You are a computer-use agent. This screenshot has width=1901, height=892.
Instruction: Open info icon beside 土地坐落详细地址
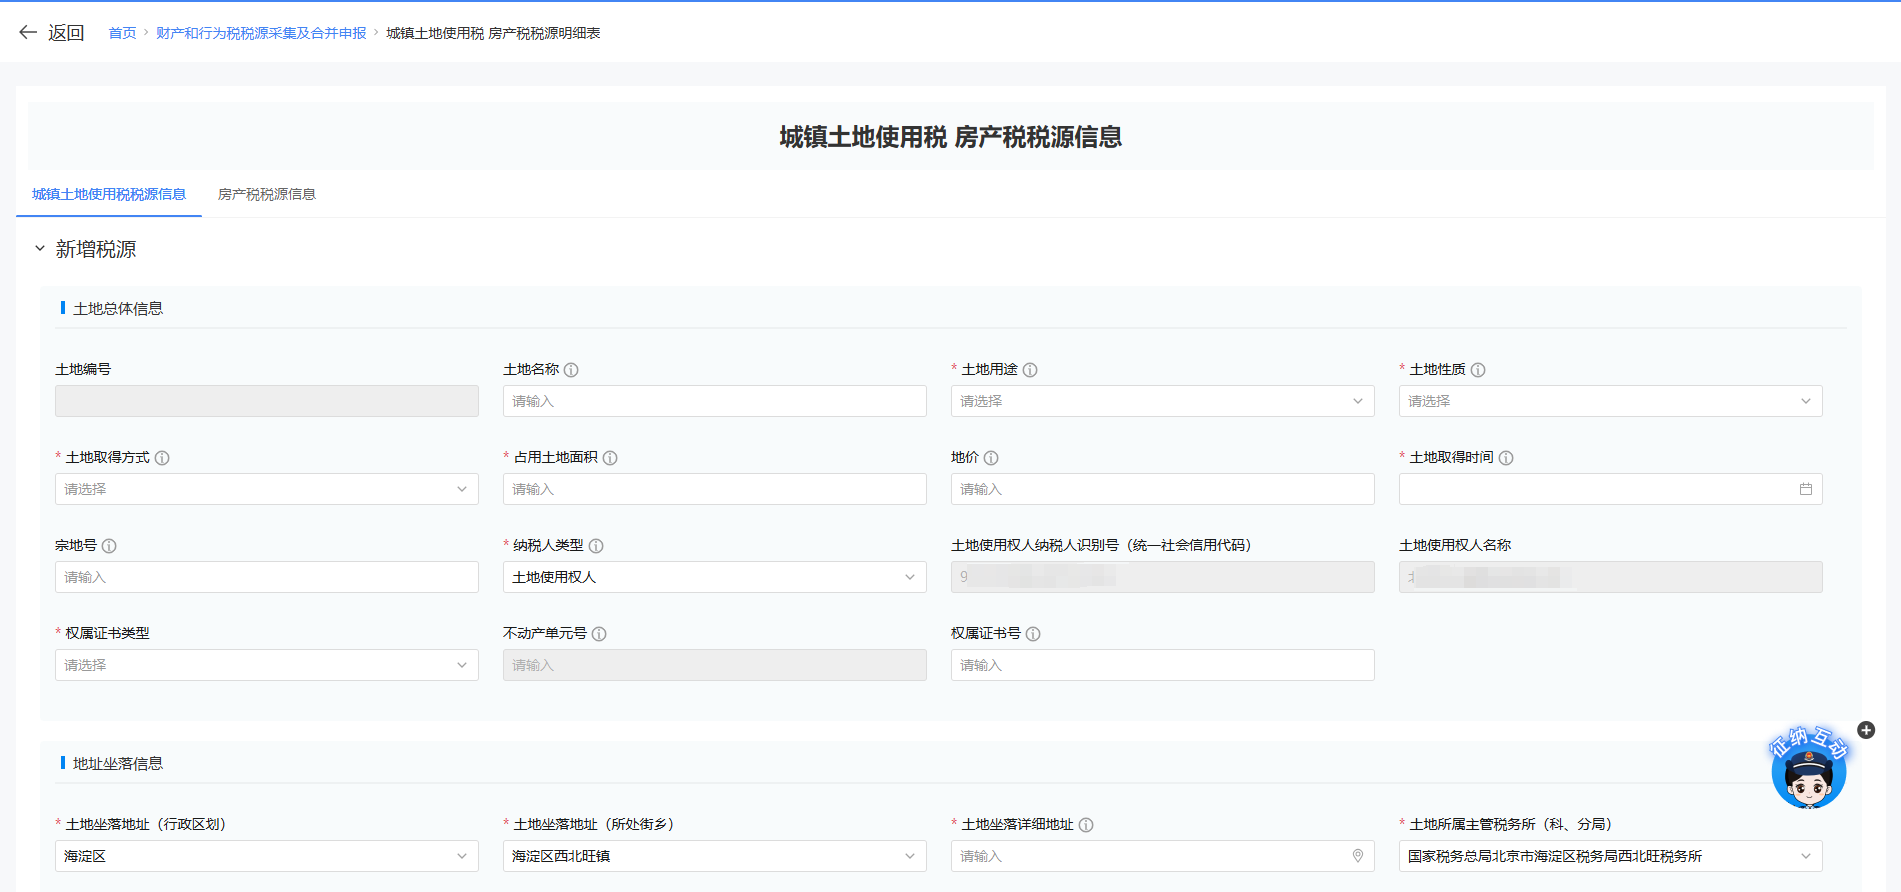pos(1086,825)
